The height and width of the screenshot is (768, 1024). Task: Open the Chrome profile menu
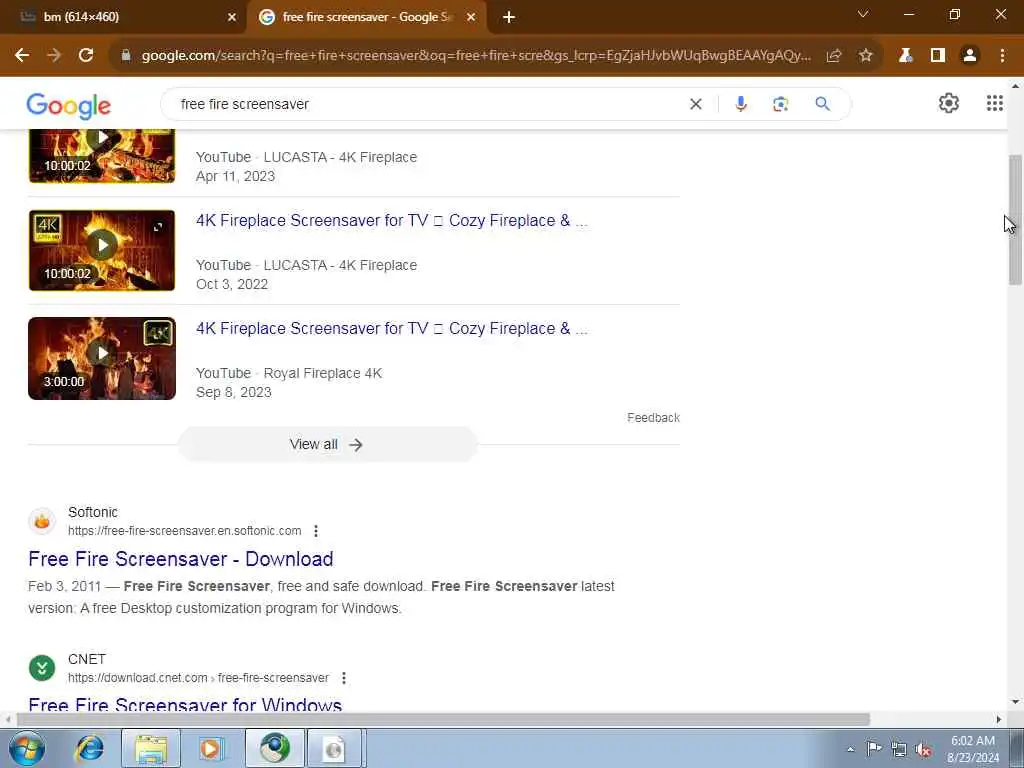(970, 56)
